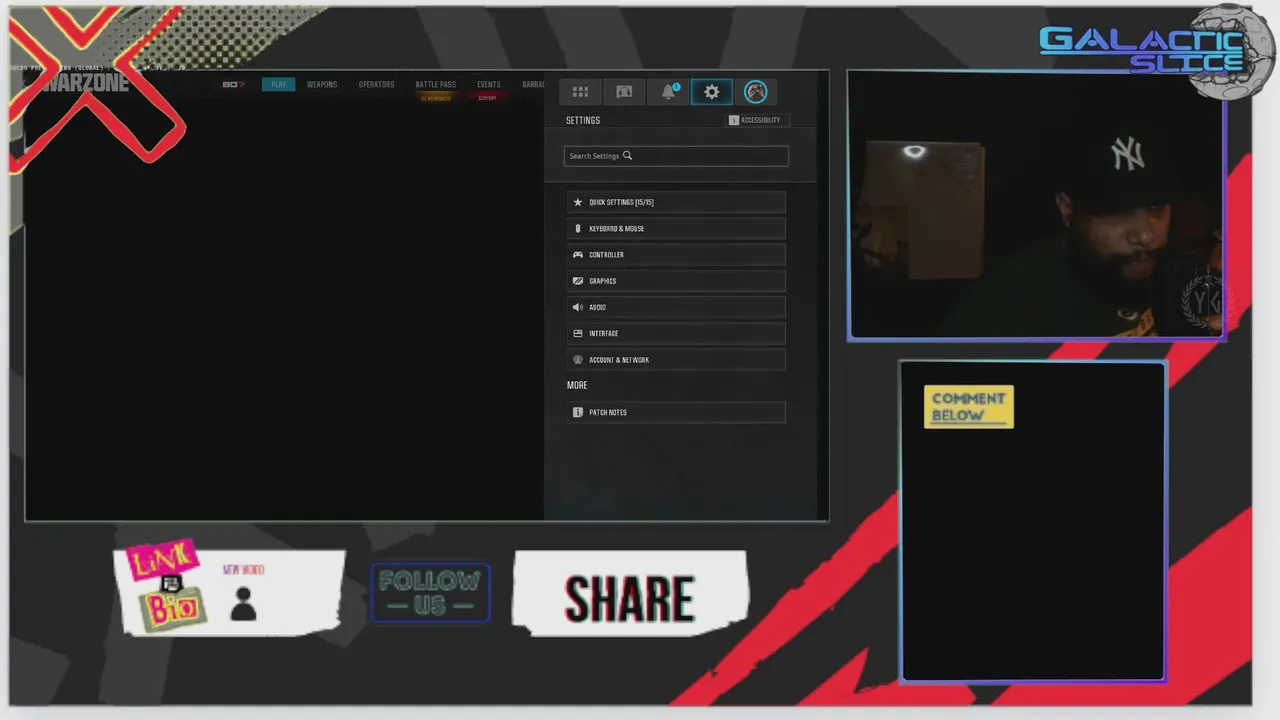Open Interface settings
Image resolution: width=1280 pixels, height=720 pixels.
pos(676,333)
